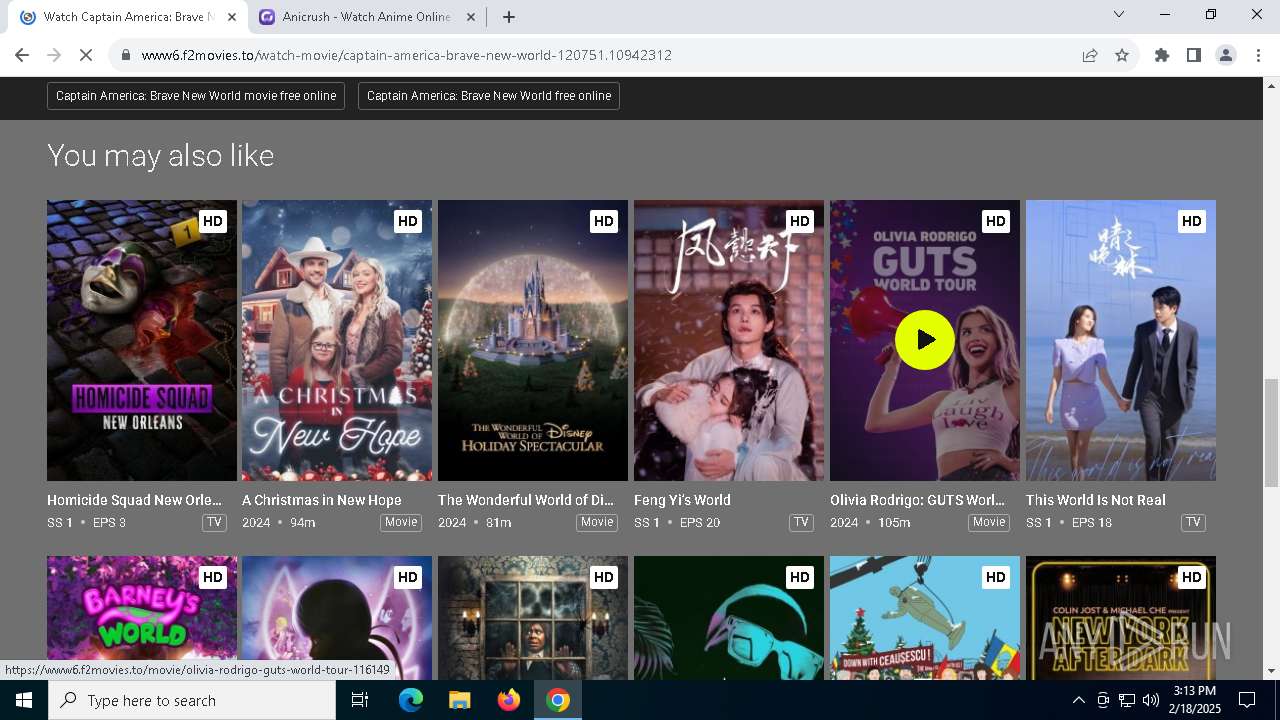The image size is (1280, 720).
Task: Open a new browser tab
Action: [509, 17]
